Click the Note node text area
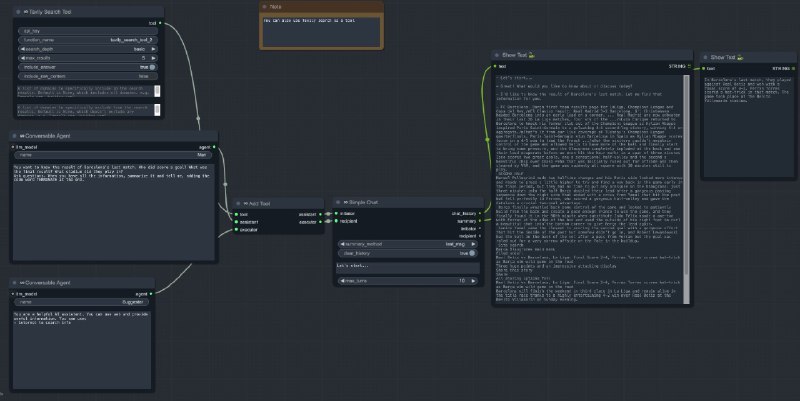Image resolution: width=800 pixels, height=401 pixels. coord(321,32)
